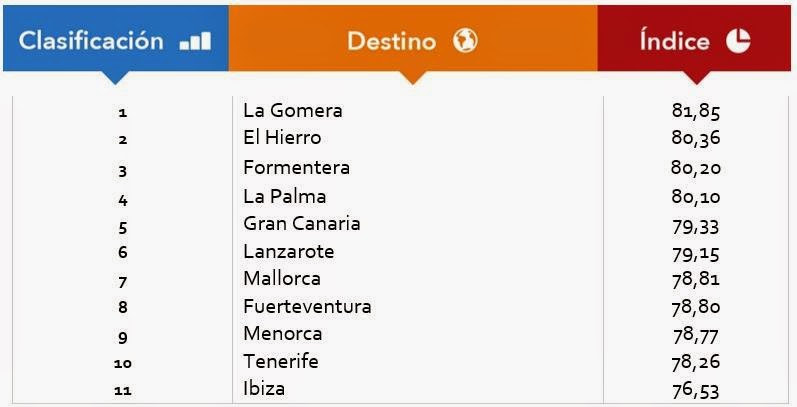Click the 78,26 index for Tenerife
This screenshot has width=797, height=407.
(696, 362)
